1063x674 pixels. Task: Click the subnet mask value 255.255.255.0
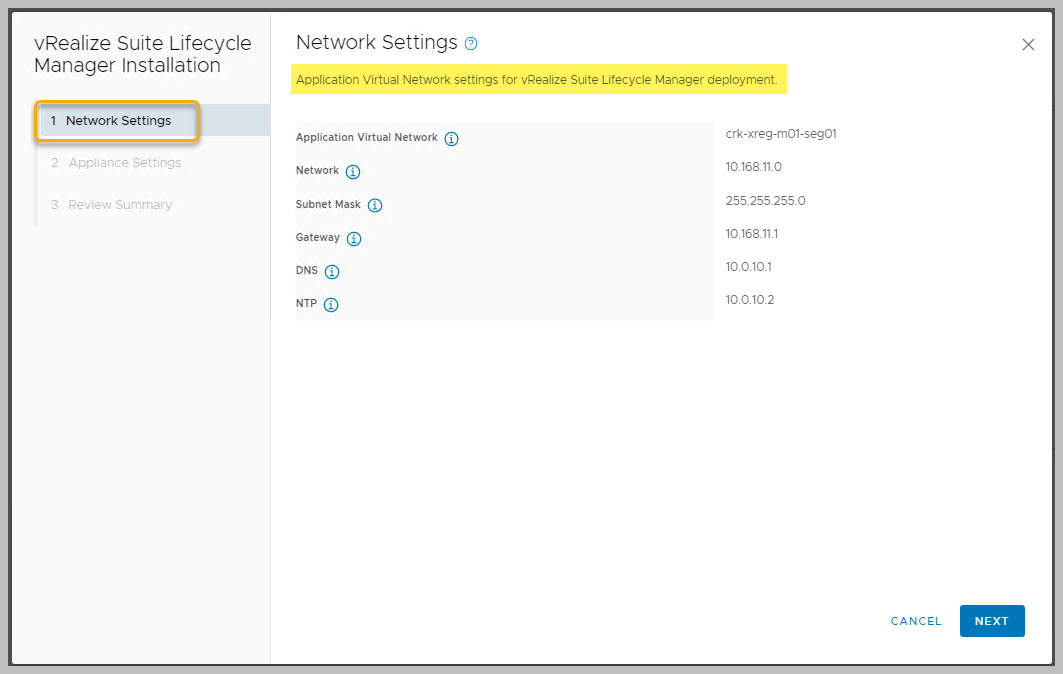point(765,201)
